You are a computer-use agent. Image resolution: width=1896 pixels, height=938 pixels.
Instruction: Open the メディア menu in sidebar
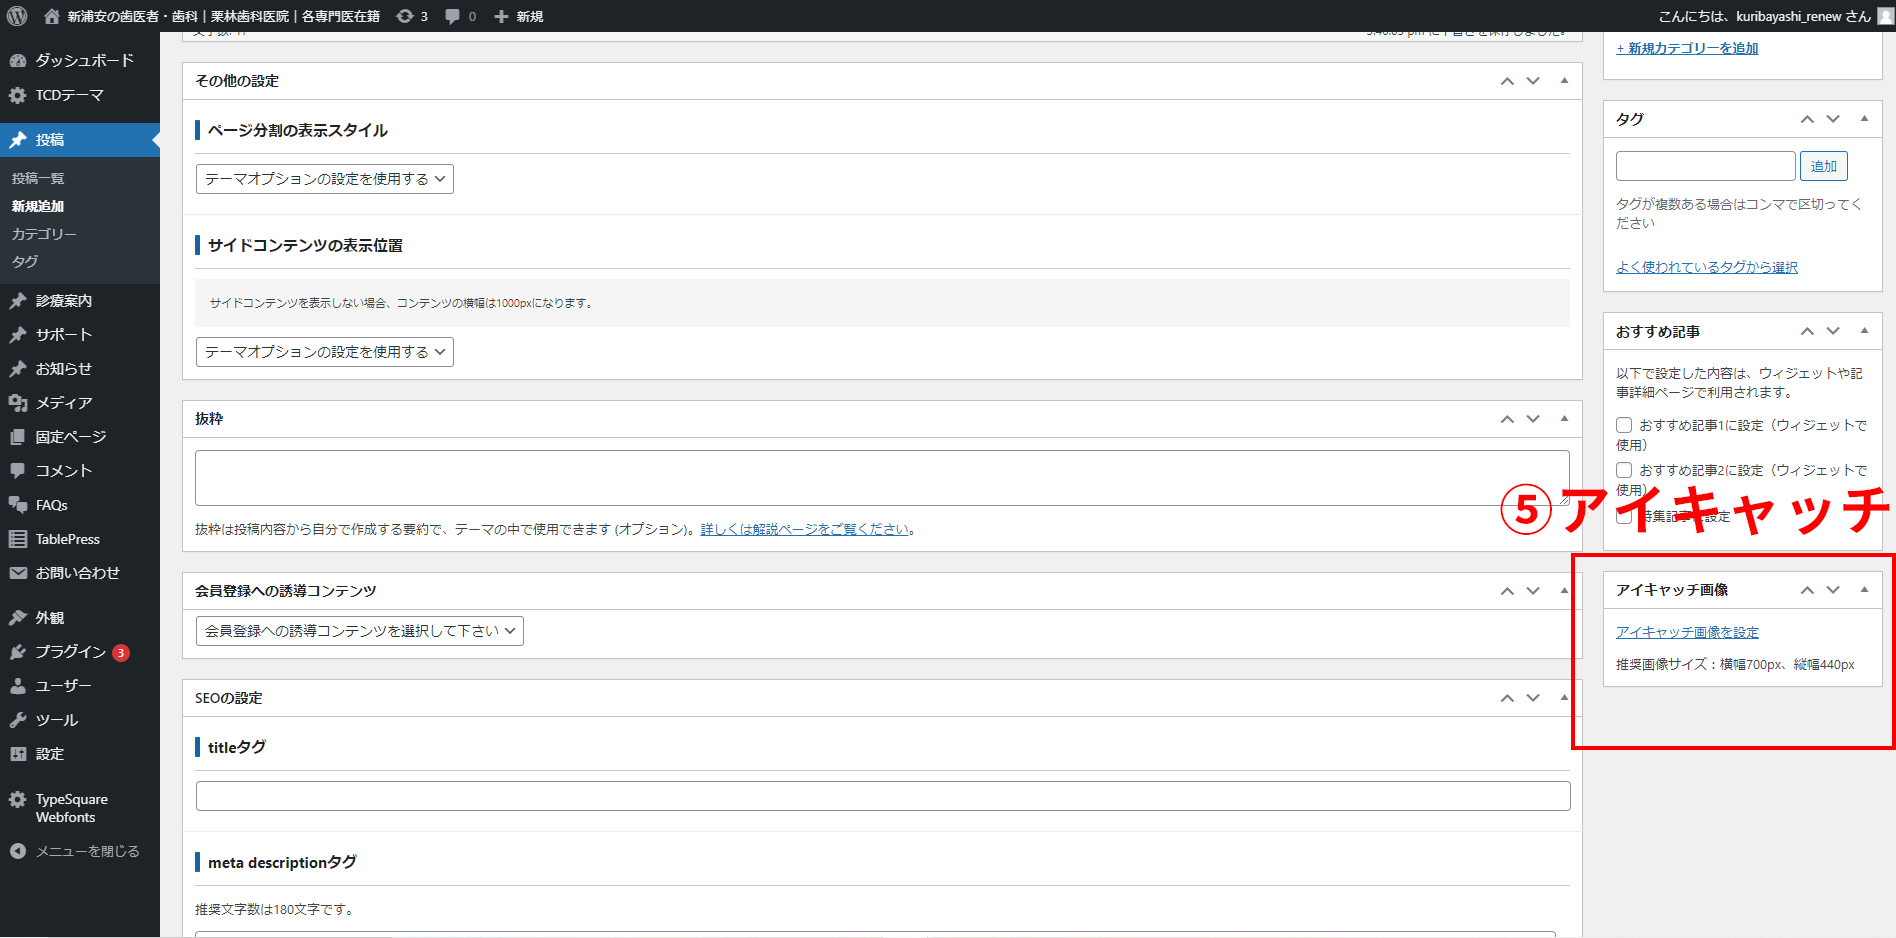[x=63, y=403]
